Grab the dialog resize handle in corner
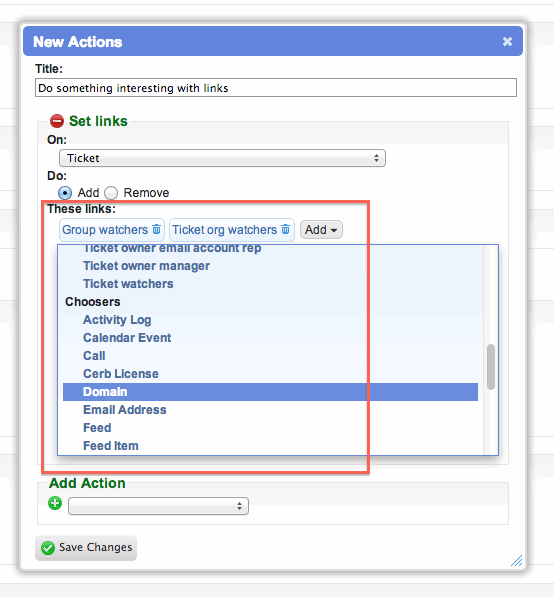554x597 pixels. coord(517,560)
